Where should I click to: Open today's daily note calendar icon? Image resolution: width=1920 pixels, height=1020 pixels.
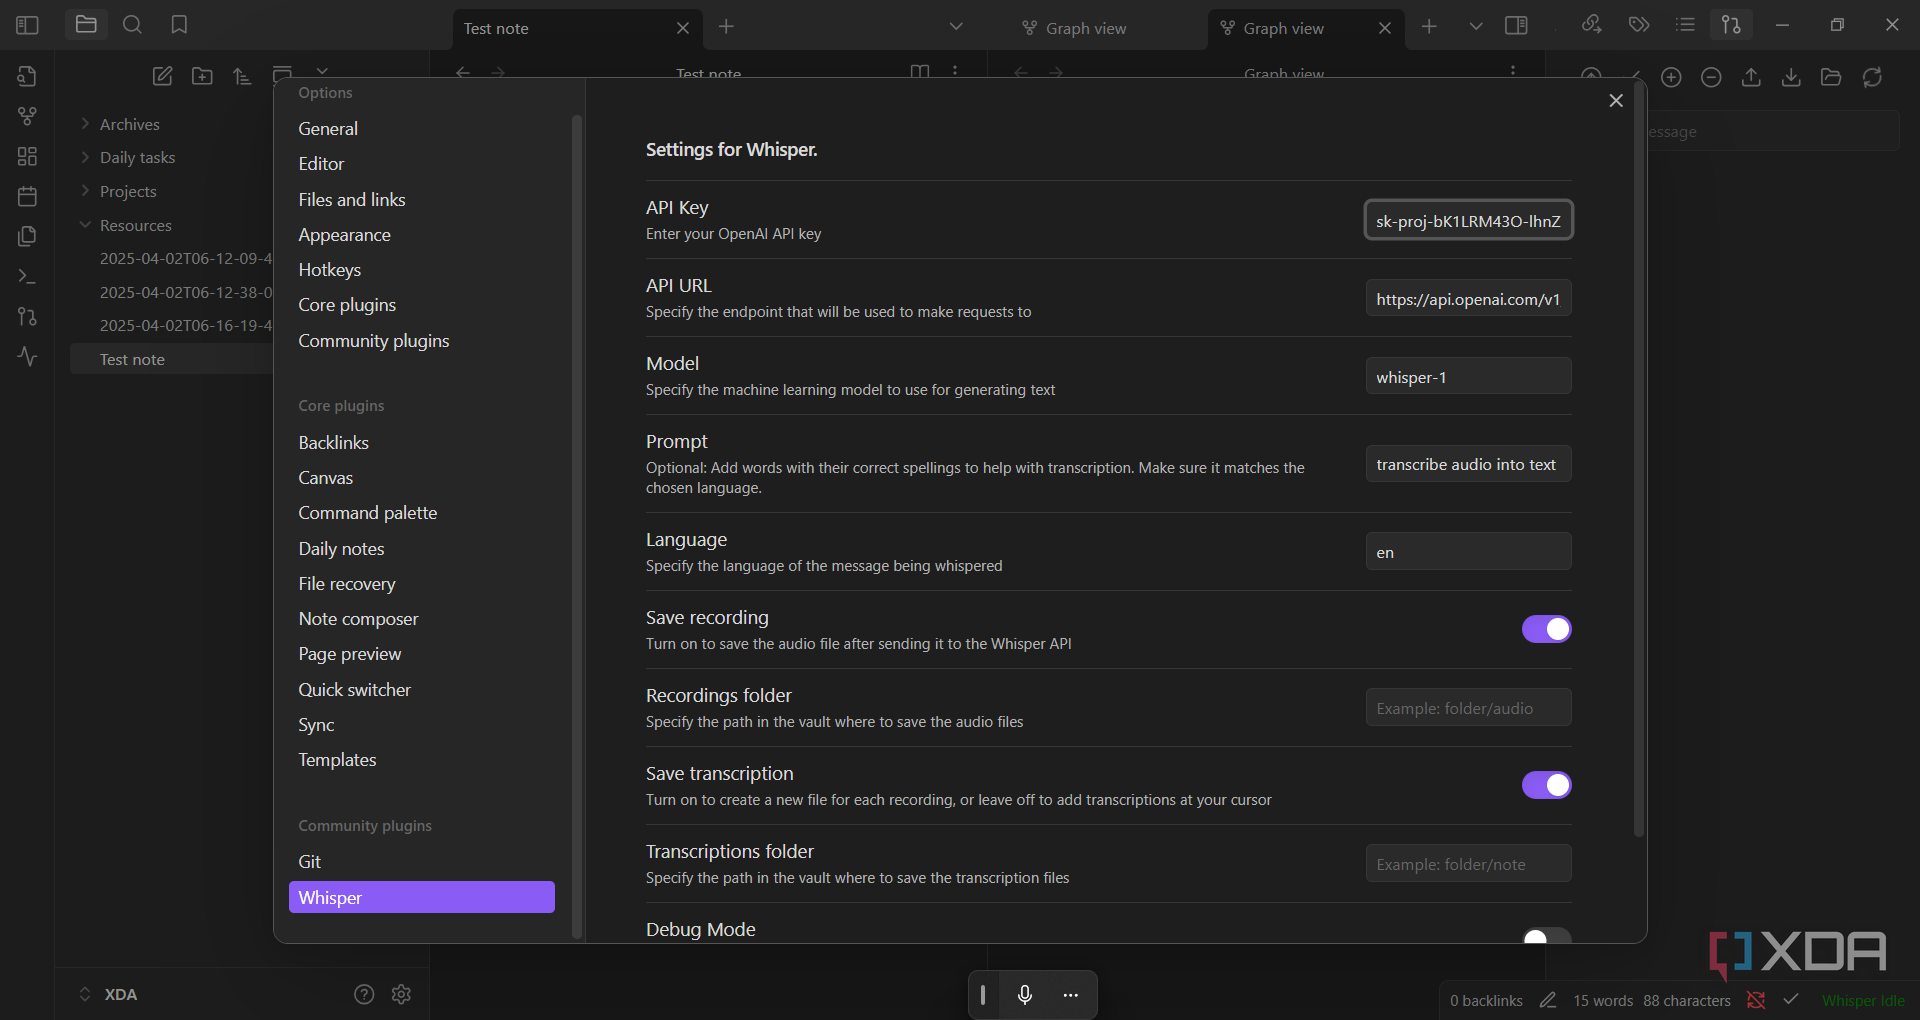click(27, 196)
